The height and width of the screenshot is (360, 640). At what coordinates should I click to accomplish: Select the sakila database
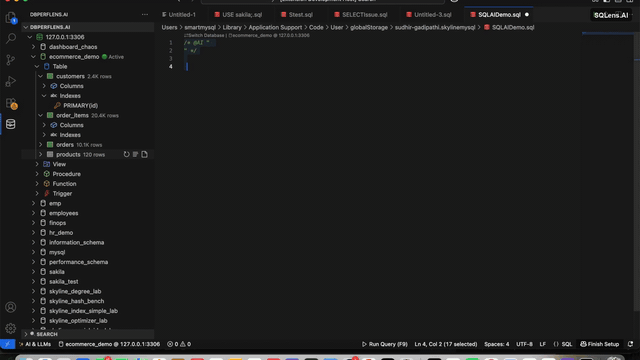(x=57, y=272)
